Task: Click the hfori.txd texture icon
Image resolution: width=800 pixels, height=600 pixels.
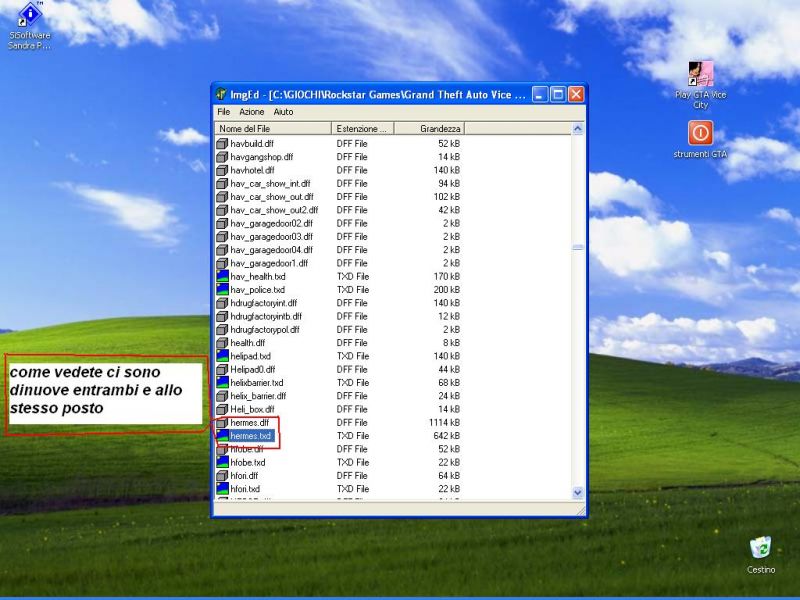Action: (222, 489)
